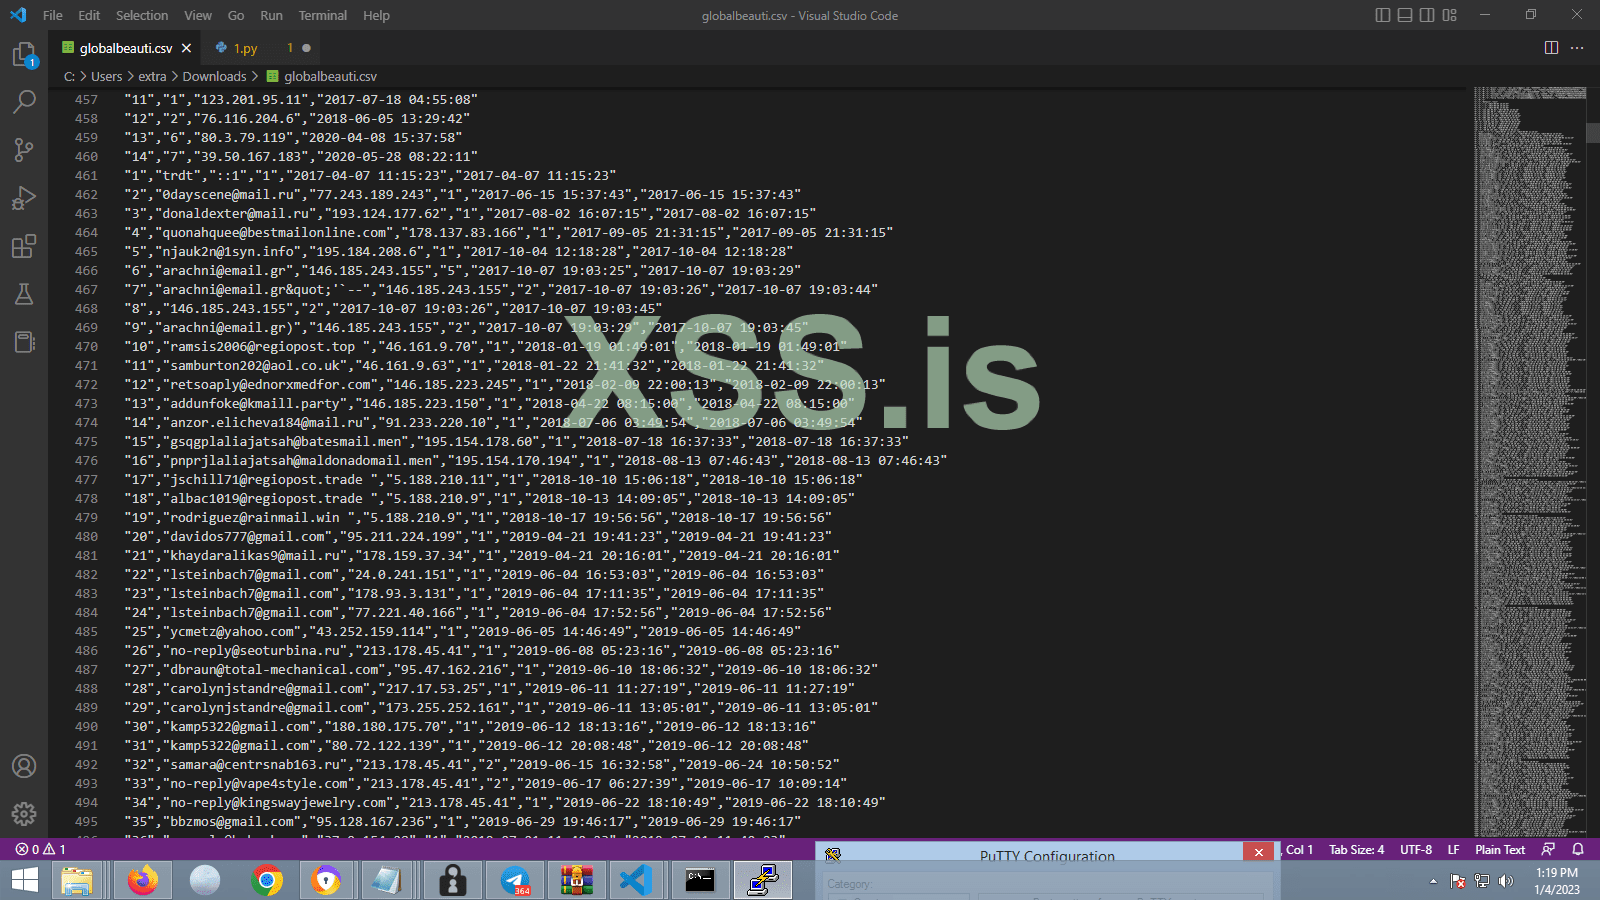
Task: Show errors and warnings from the status bar
Action: click(x=40, y=849)
